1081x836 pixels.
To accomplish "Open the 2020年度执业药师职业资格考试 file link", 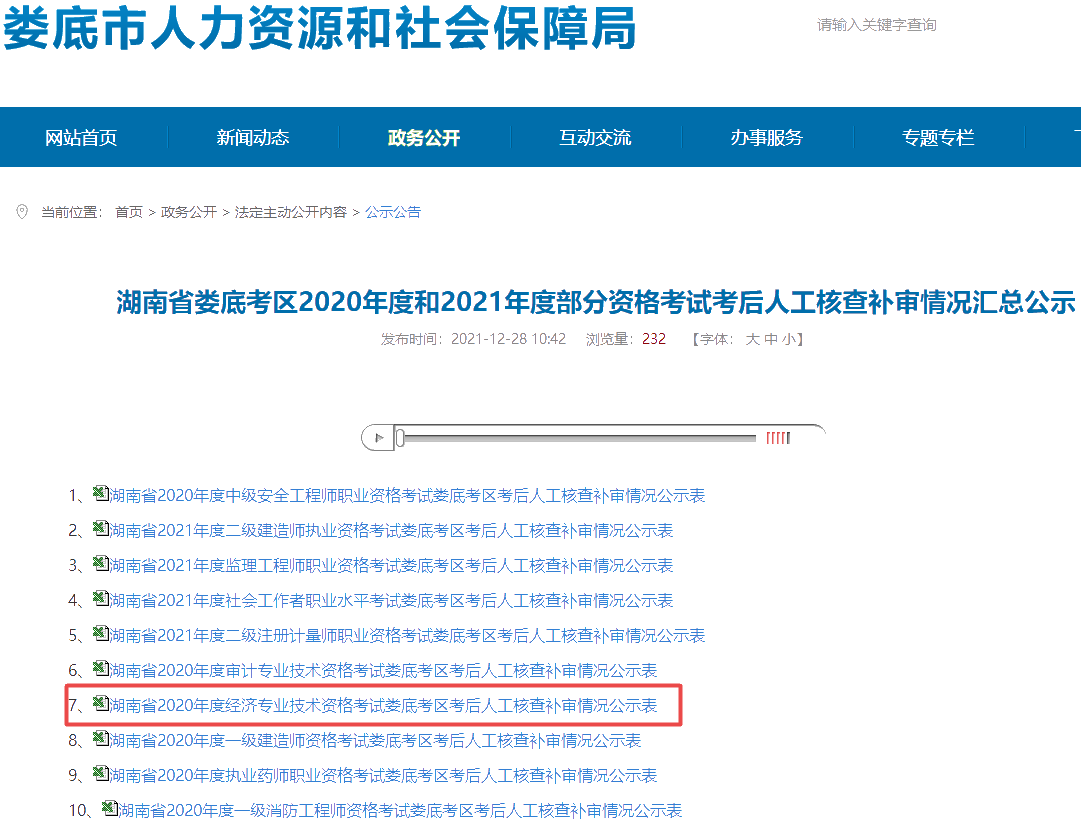I will coord(383,776).
